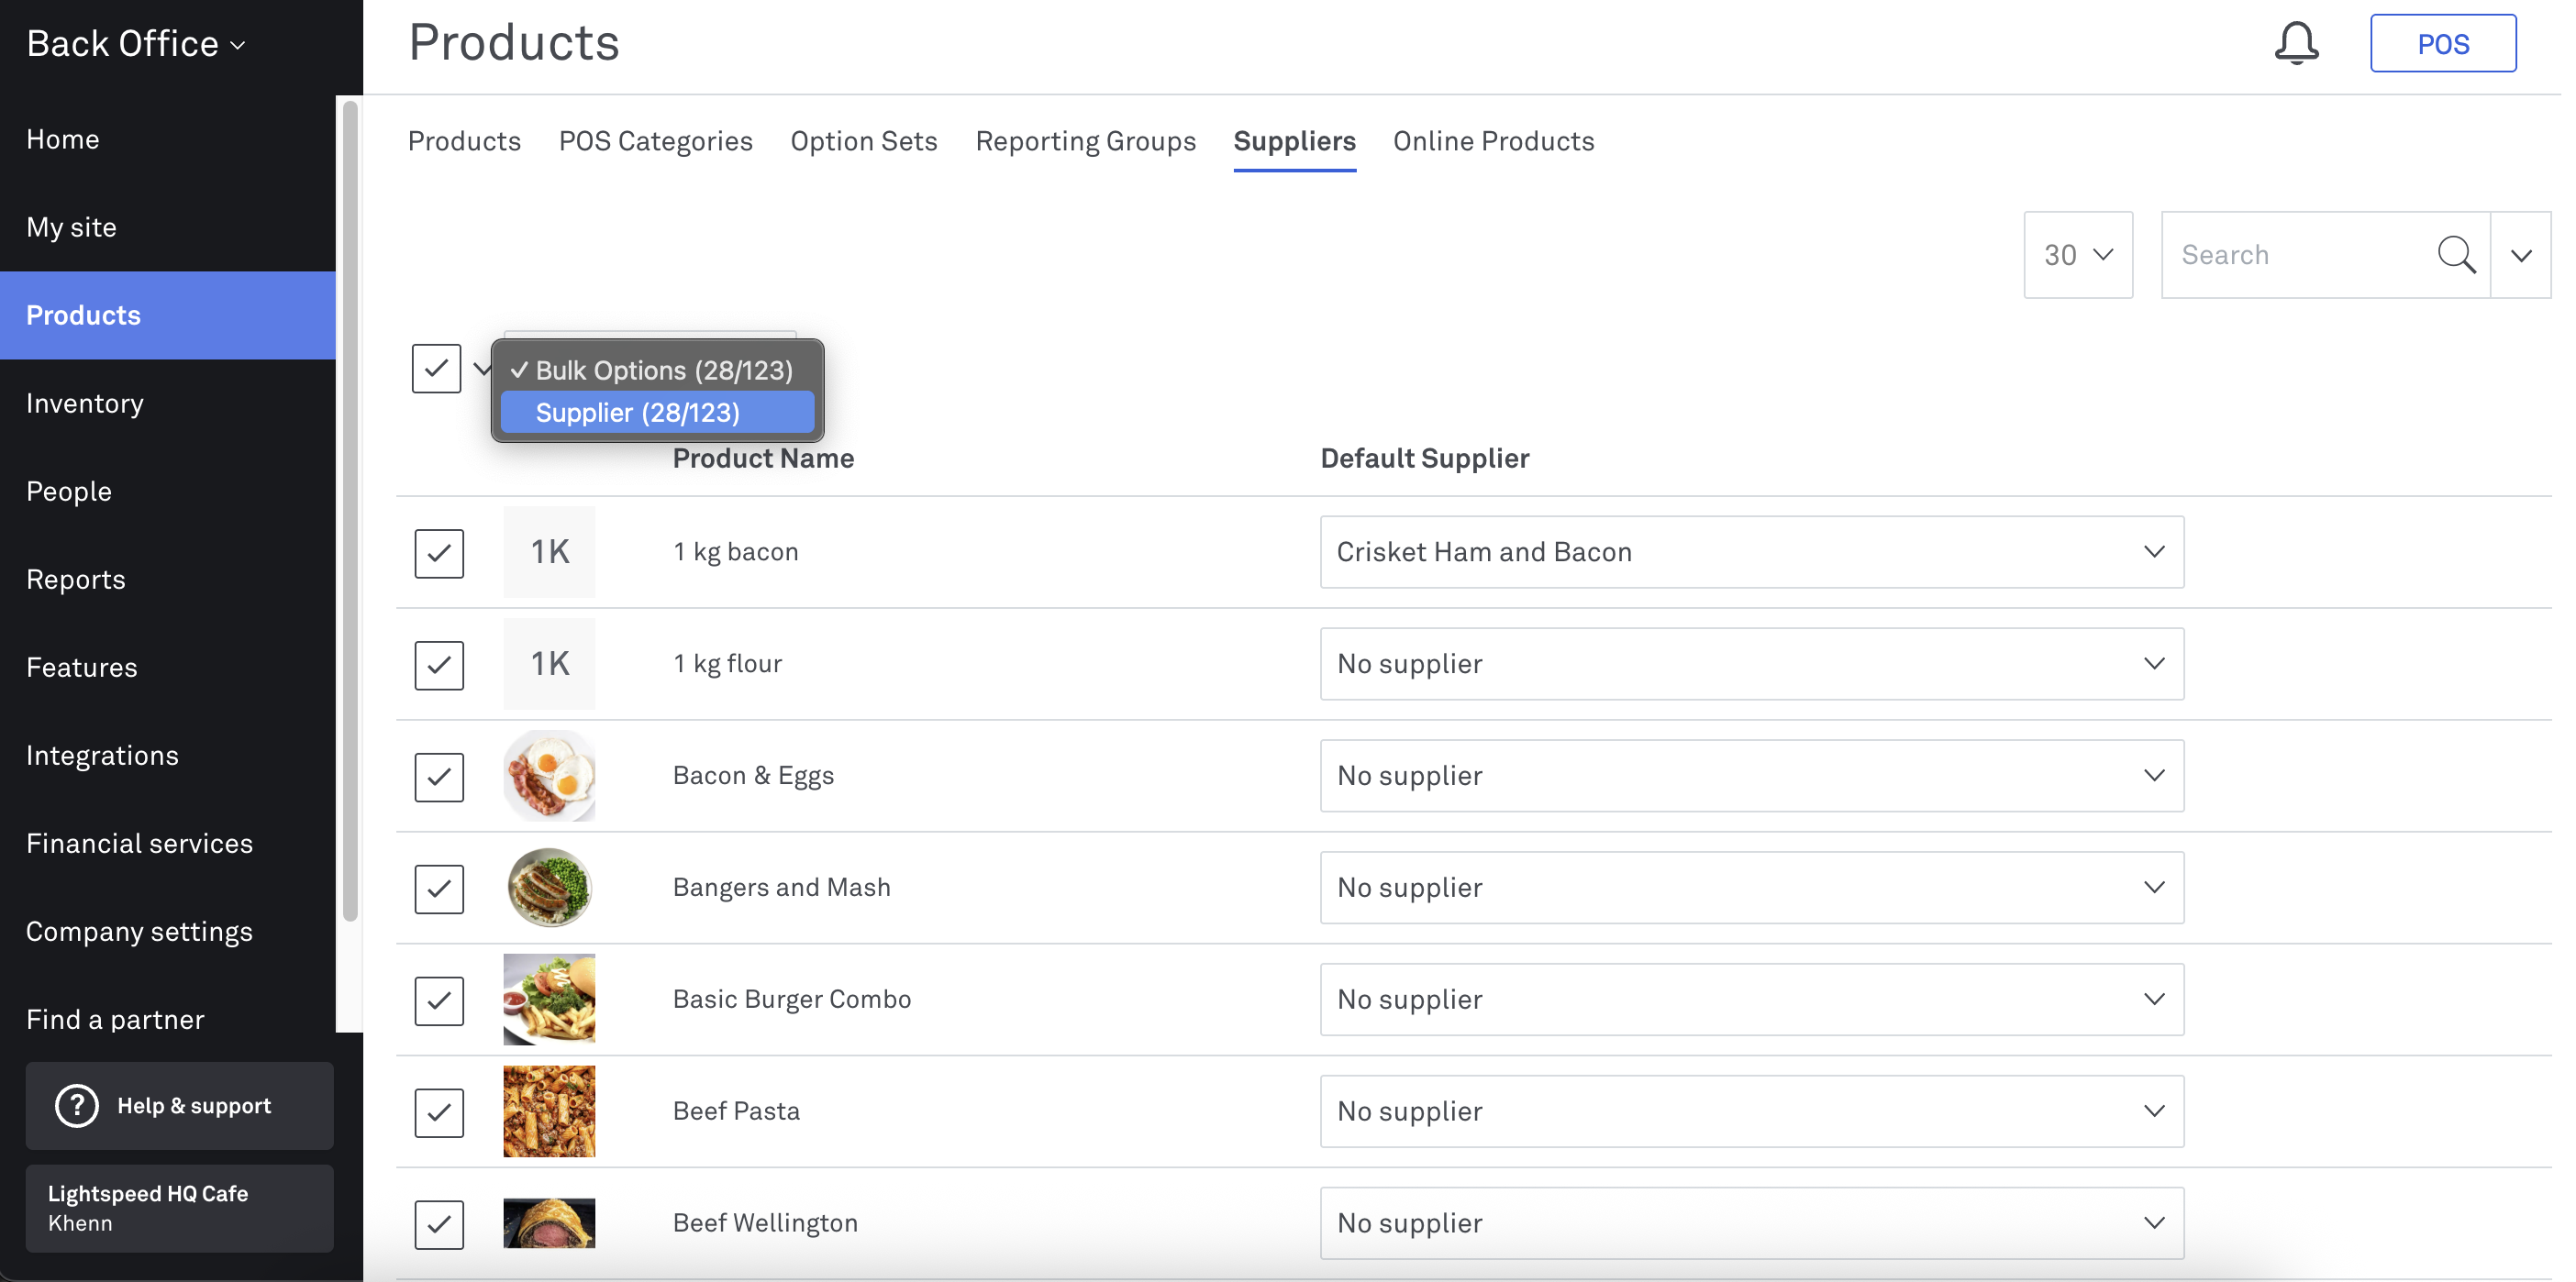The width and height of the screenshot is (2576, 1282).
Task: Open the 1 kg flour supplier dropdown
Action: 1752,664
